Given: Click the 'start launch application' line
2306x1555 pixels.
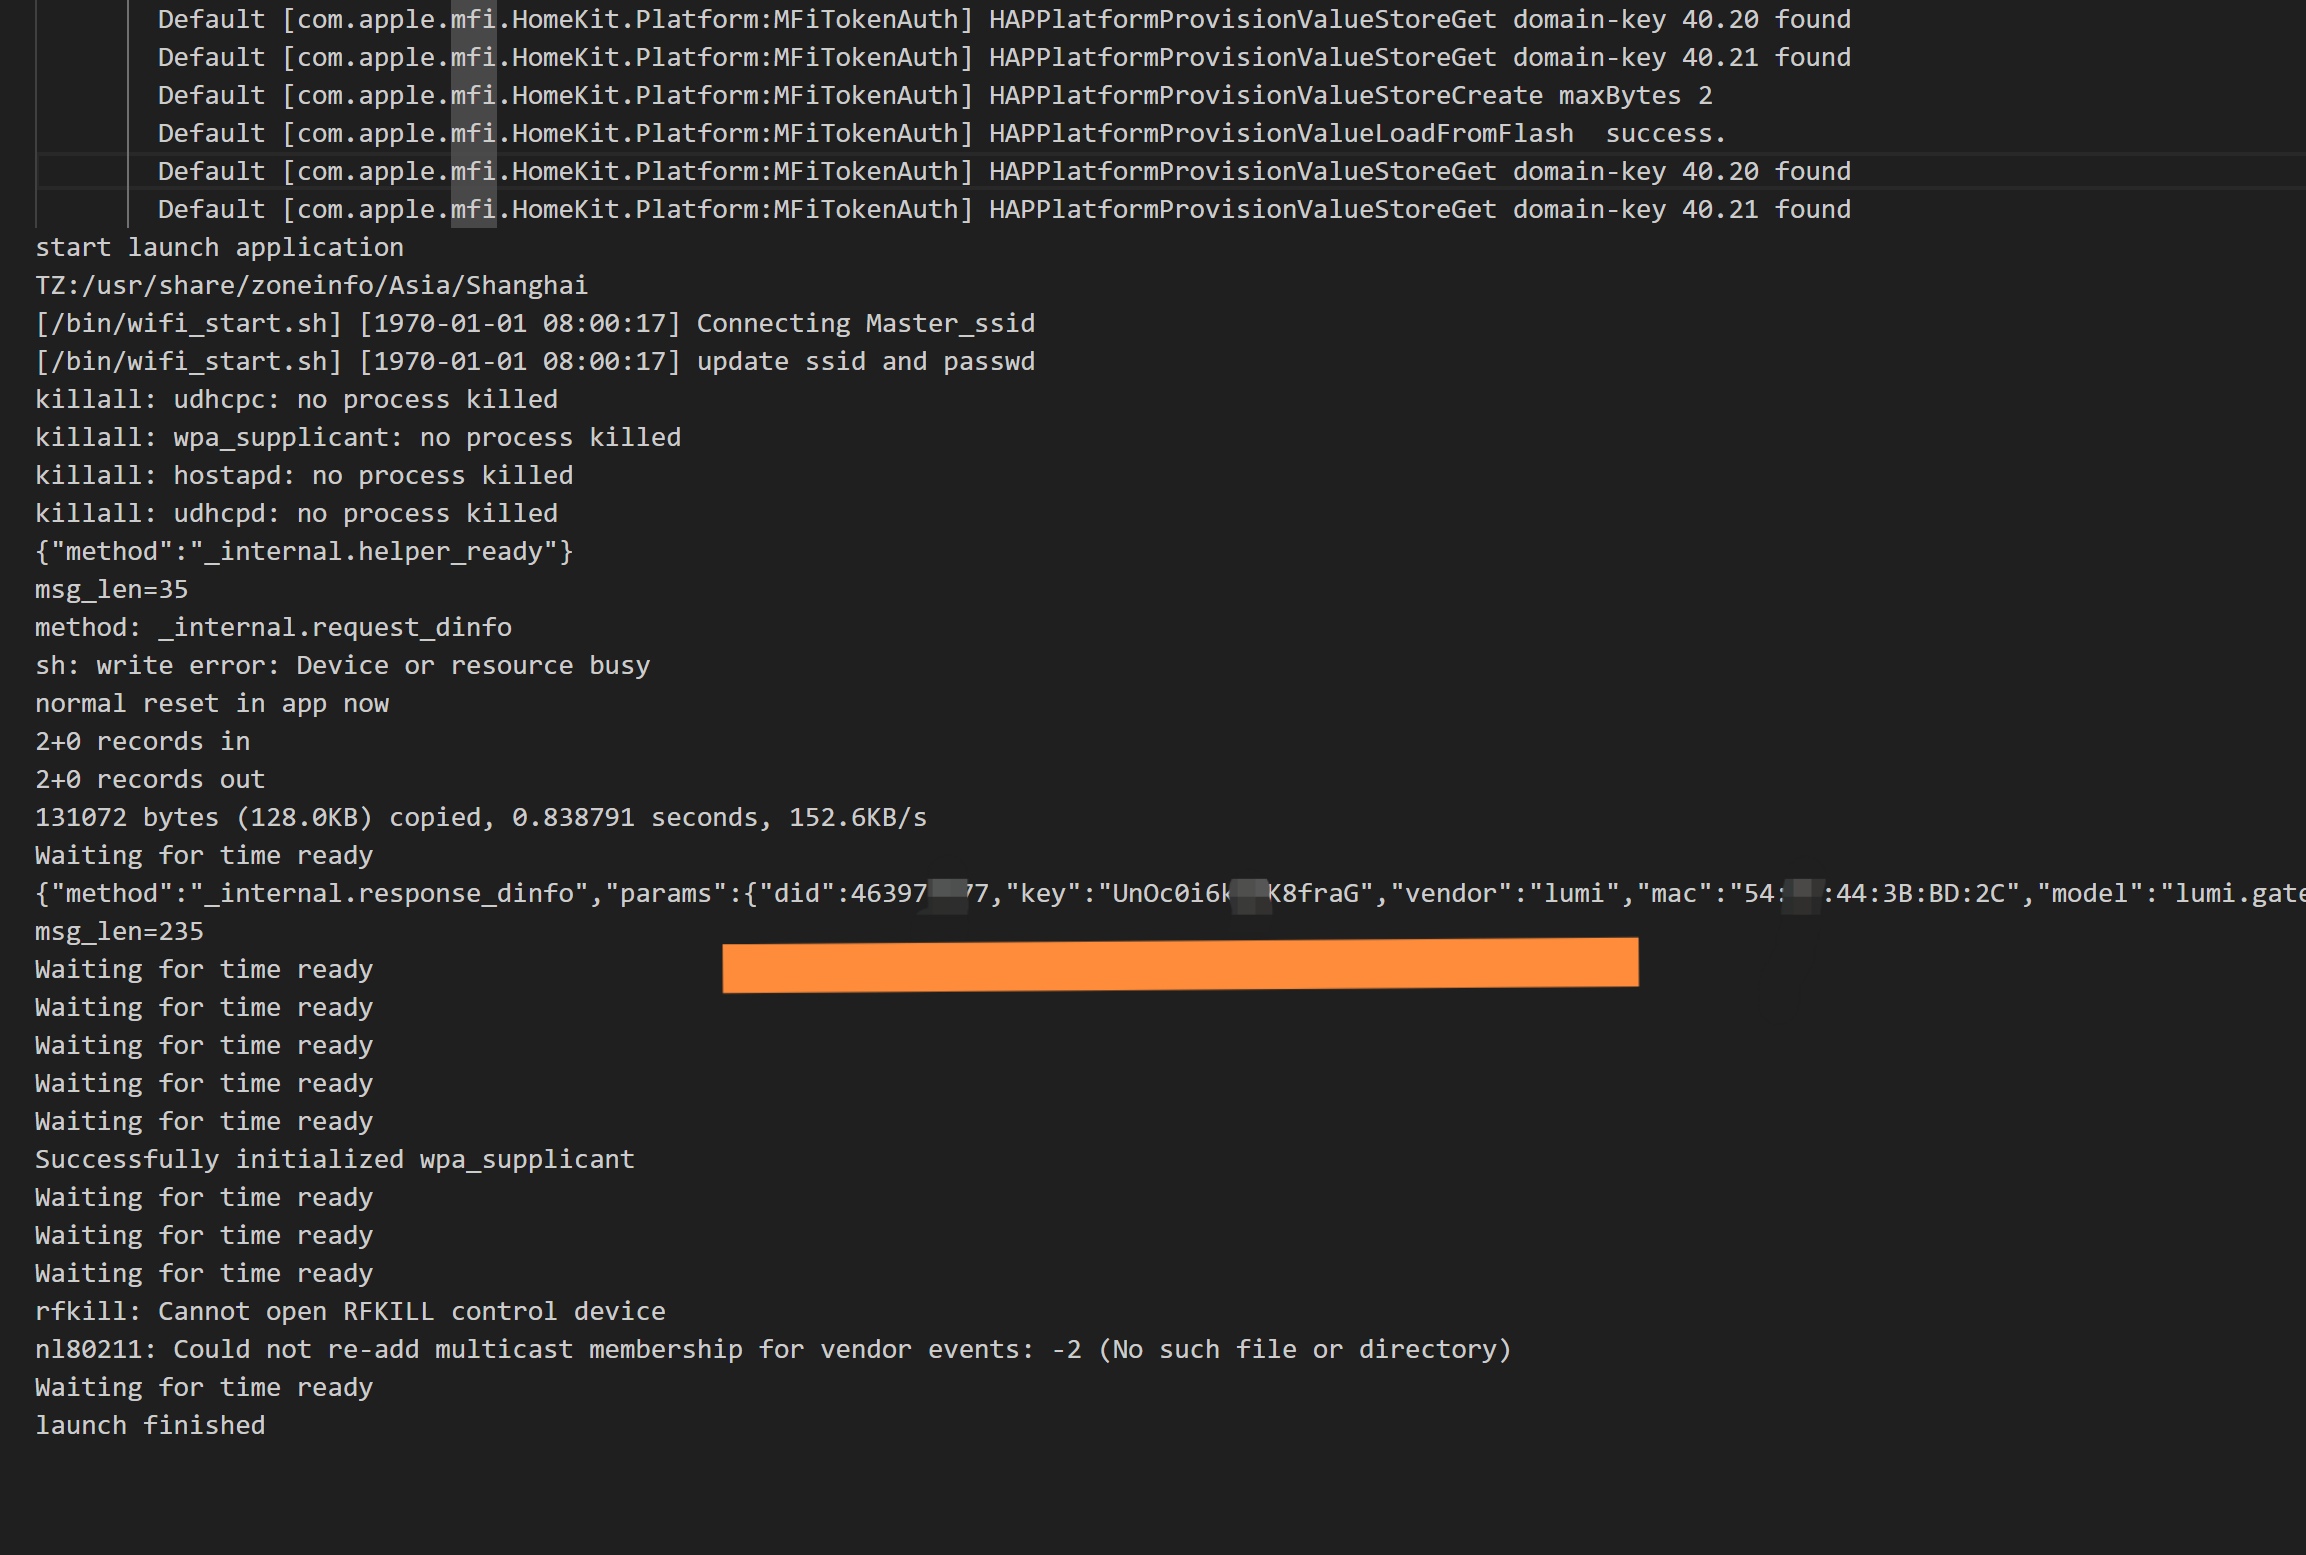Looking at the screenshot, I should click(x=219, y=247).
